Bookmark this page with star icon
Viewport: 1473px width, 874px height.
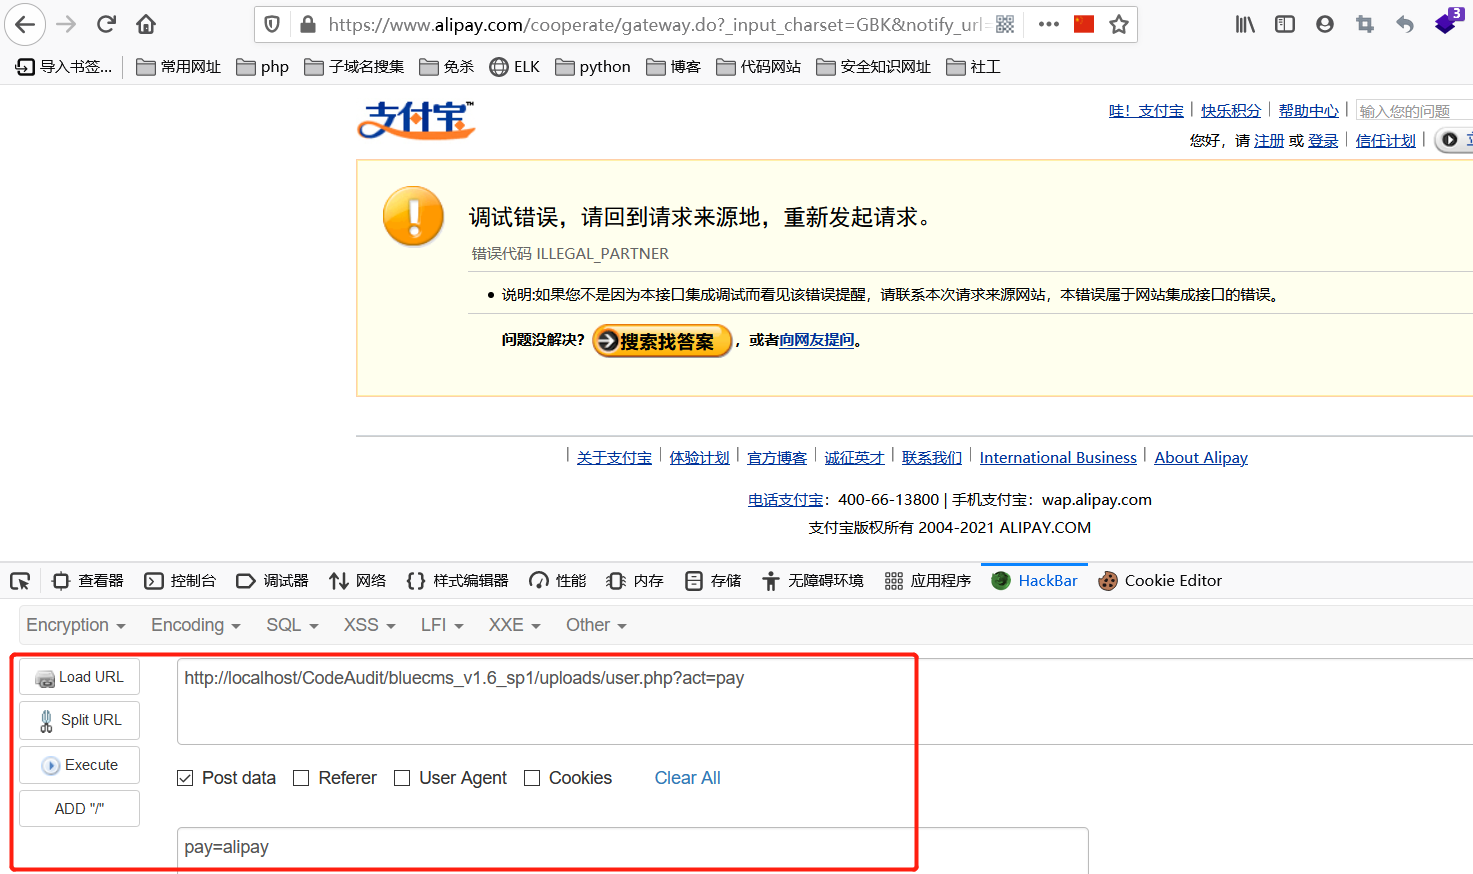click(1119, 24)
